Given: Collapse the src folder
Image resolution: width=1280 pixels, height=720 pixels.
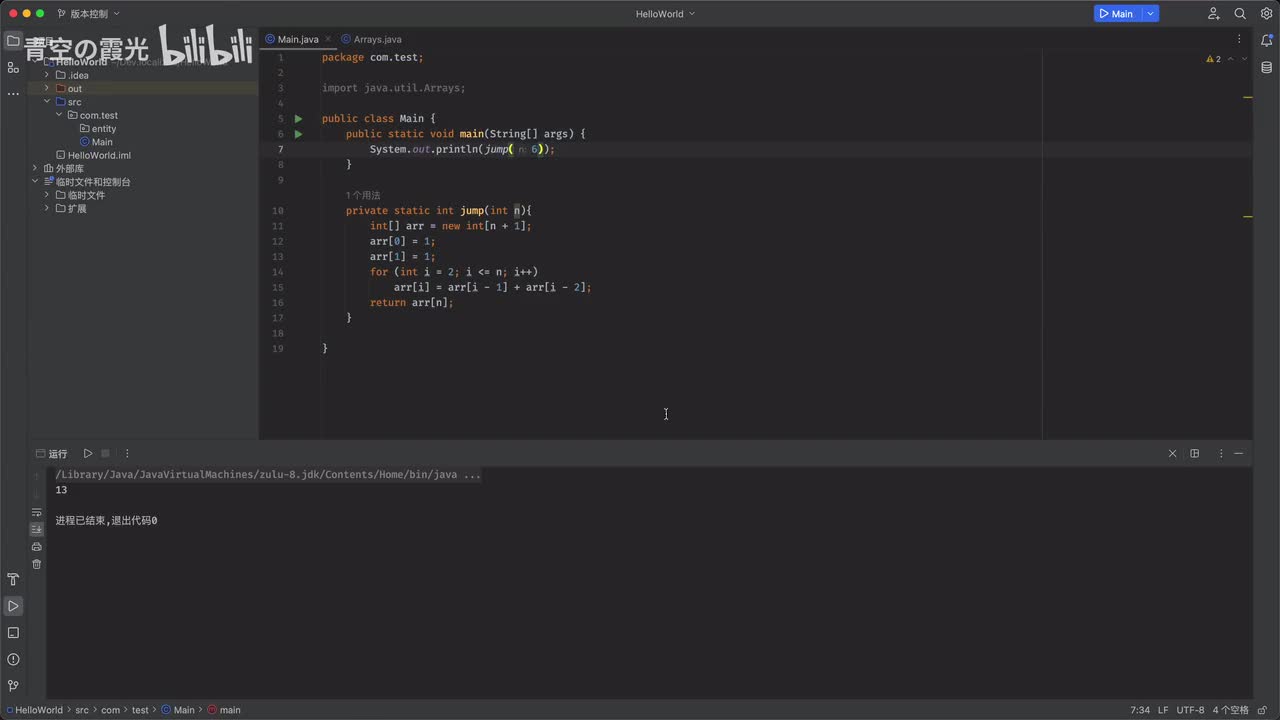Looking at the screenshot, I should click(x=46, y=102).
